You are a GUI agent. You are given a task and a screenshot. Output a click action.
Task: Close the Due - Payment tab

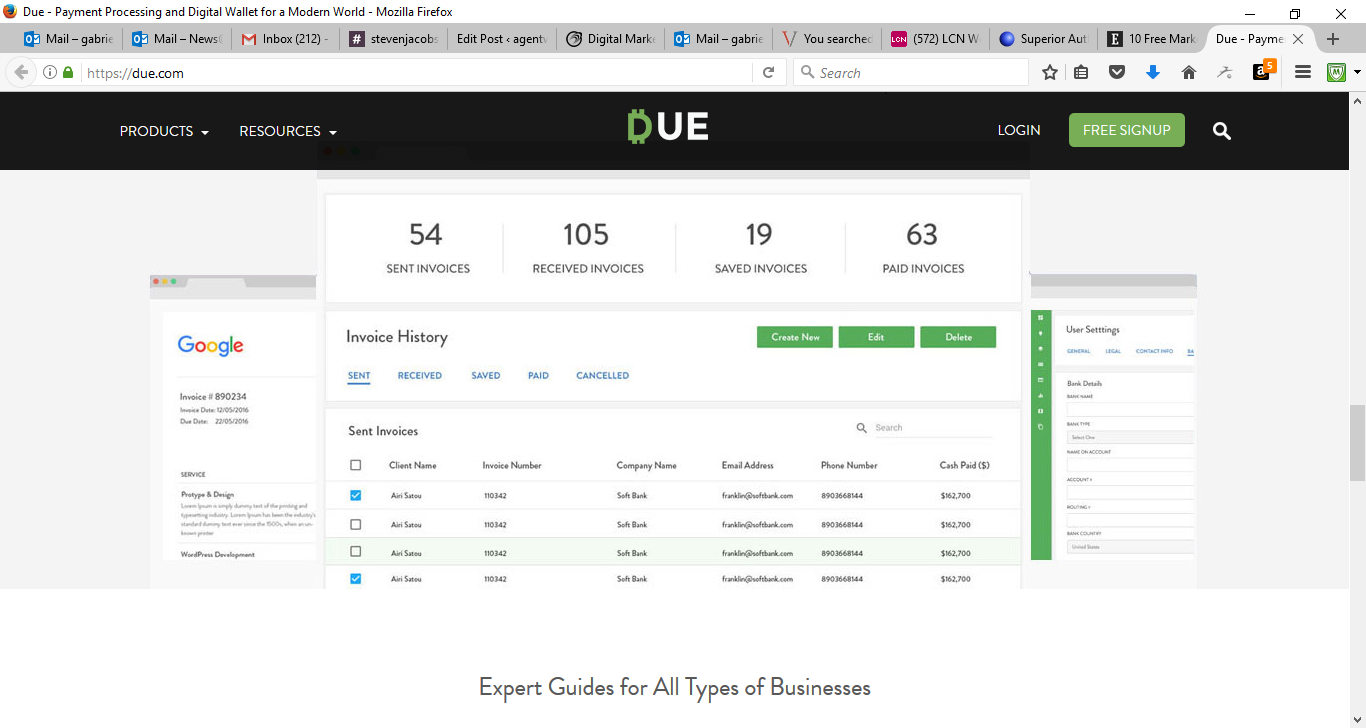[x=1298, y=39]
